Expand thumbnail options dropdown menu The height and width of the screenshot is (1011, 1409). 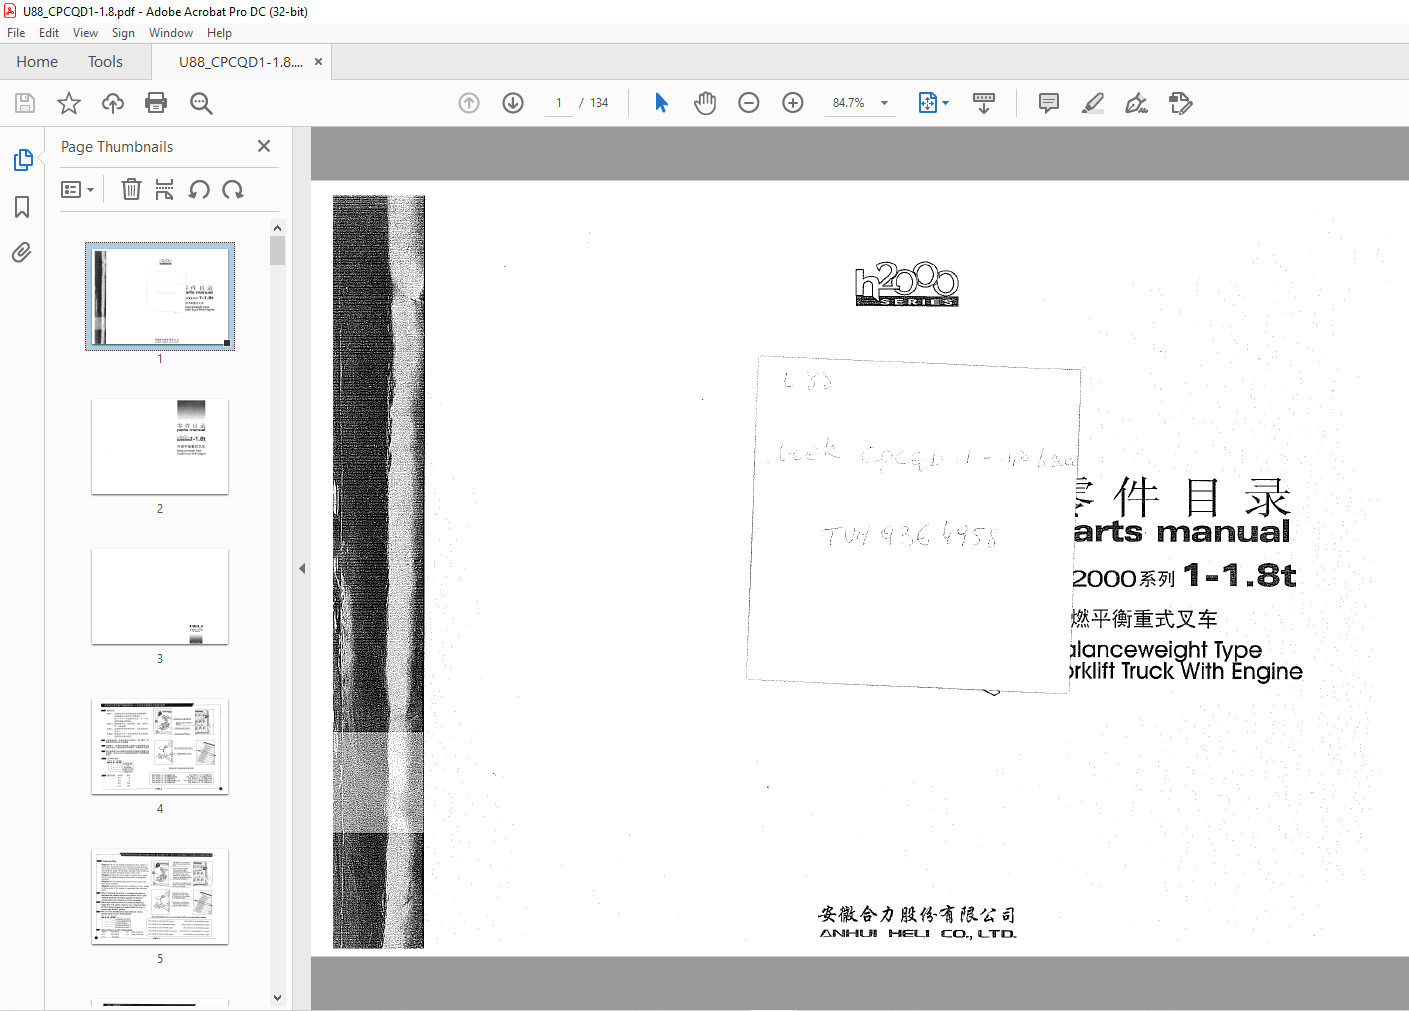[78, 189]
